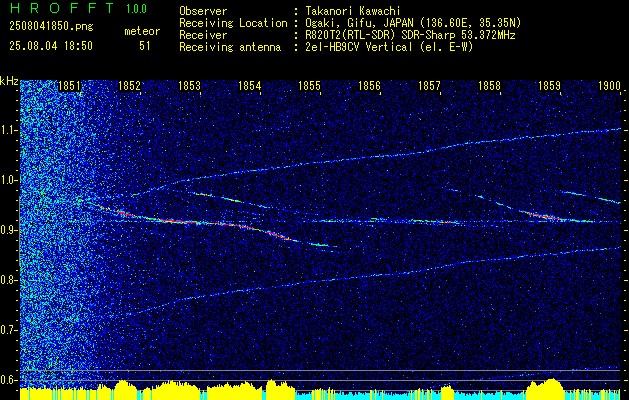629x400 pixels.
Task: Click the 1859 time marker
Action: pos(550,86)
